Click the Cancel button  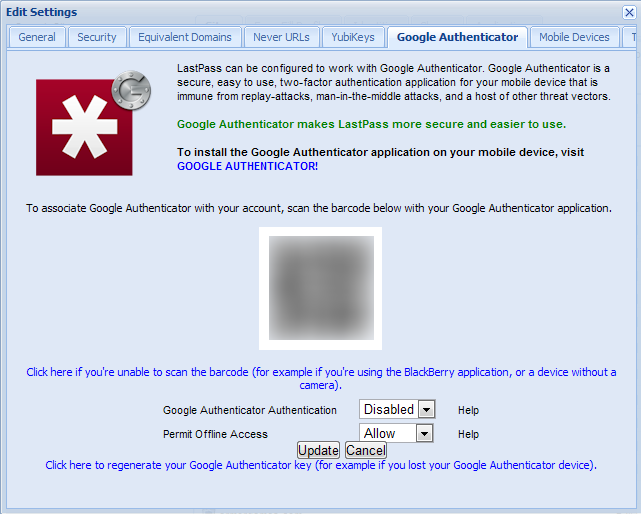[365, 450]
